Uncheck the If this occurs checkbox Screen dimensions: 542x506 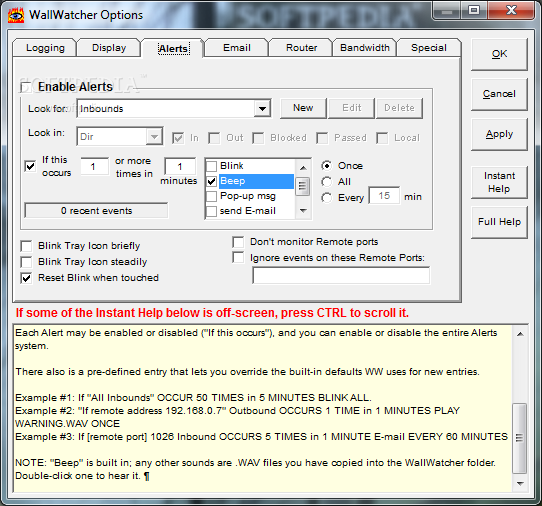[x=30, y=166]
